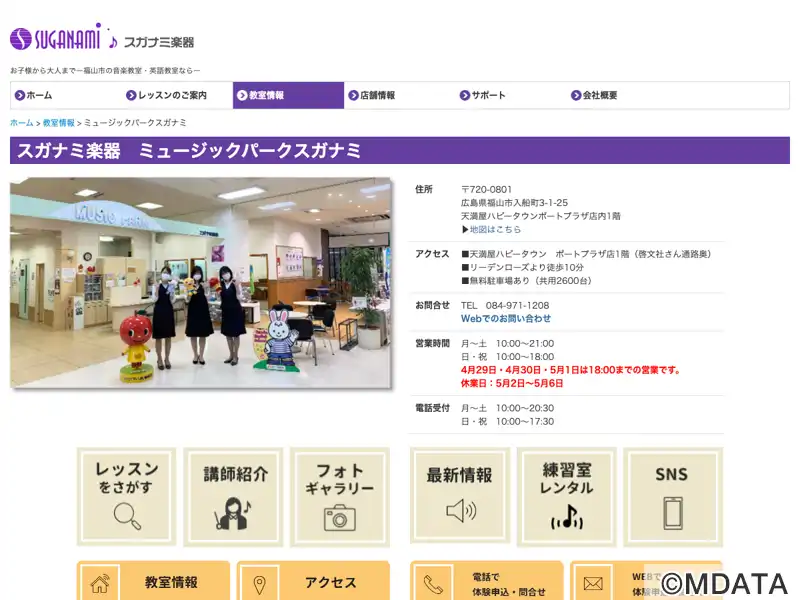Click 電話で体験申込・問合せ button
Screen dimensions: 800x600
pos(487,581)
